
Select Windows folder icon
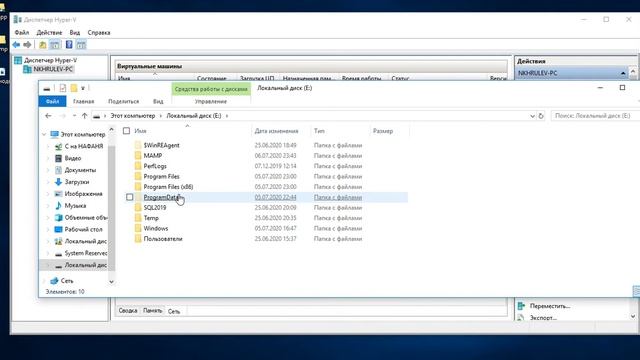(x=138, y=228)
